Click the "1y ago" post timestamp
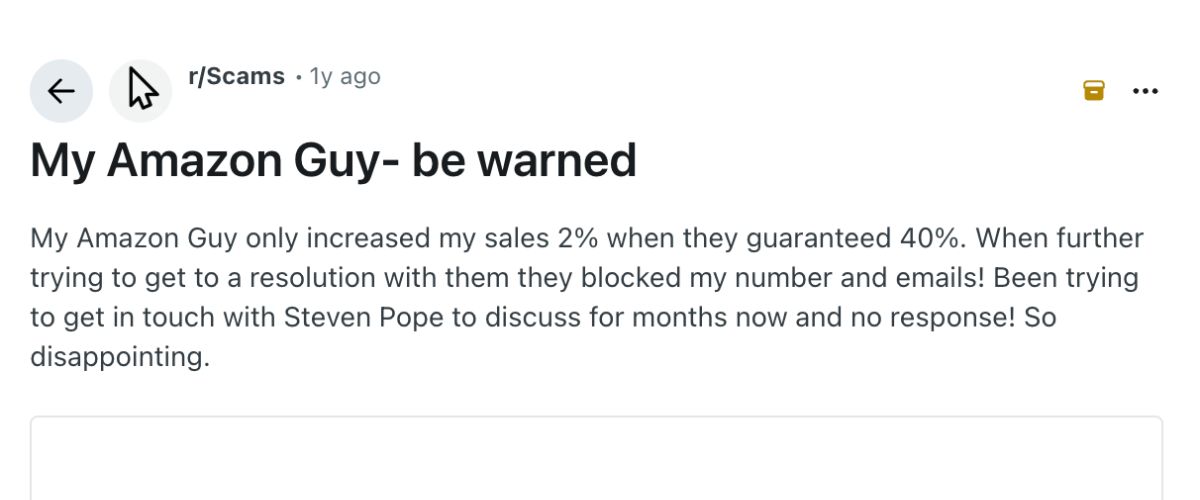This screenshot has height=500, width=1200. pyautogui.click(x=345, y=76)
